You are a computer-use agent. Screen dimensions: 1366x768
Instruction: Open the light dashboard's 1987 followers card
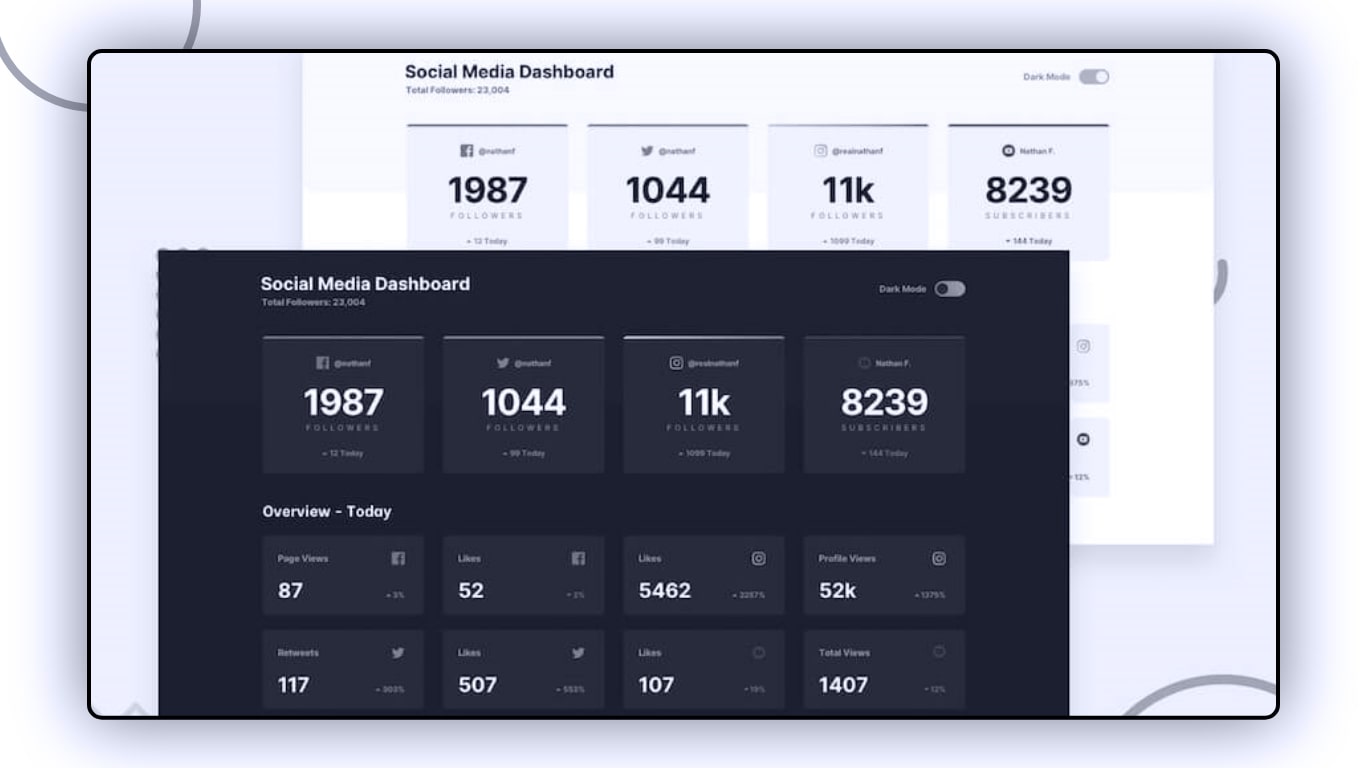click(487, 187)
